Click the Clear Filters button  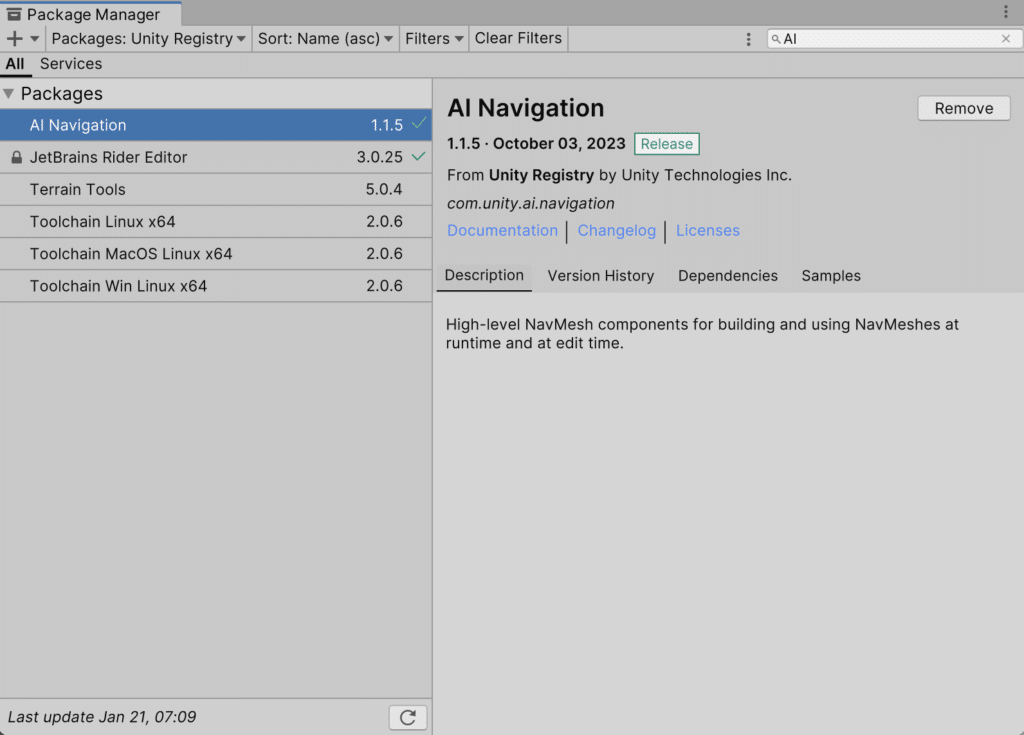(x=518, y=39)
